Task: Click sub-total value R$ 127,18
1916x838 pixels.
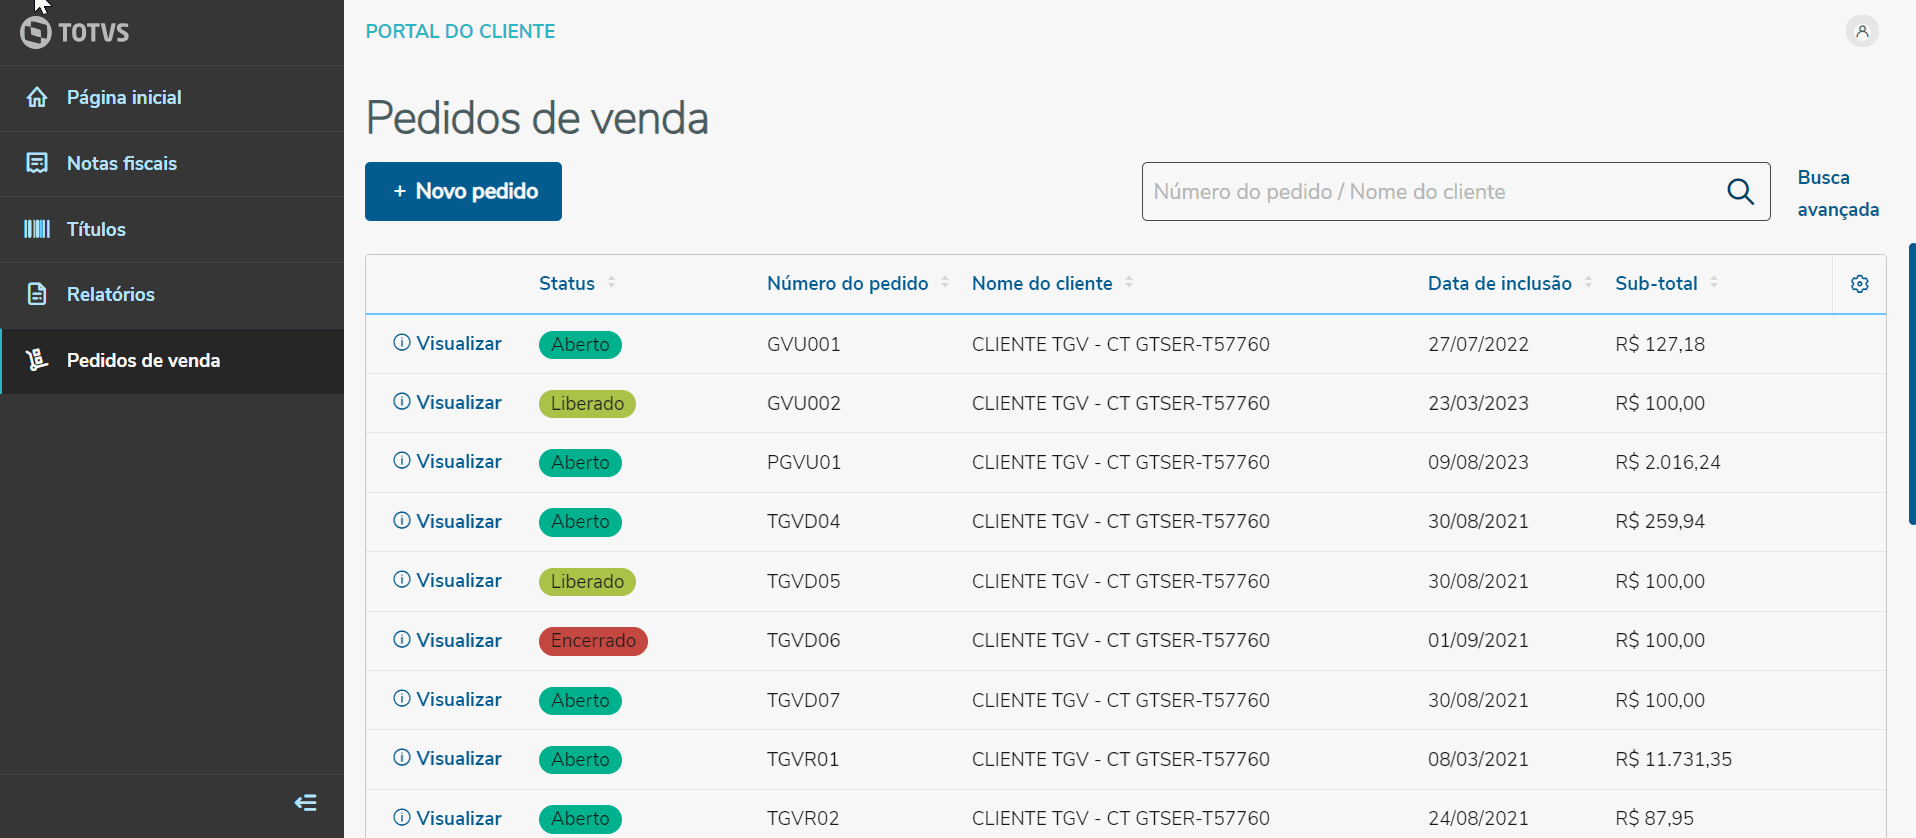Action: [1660, 344]
